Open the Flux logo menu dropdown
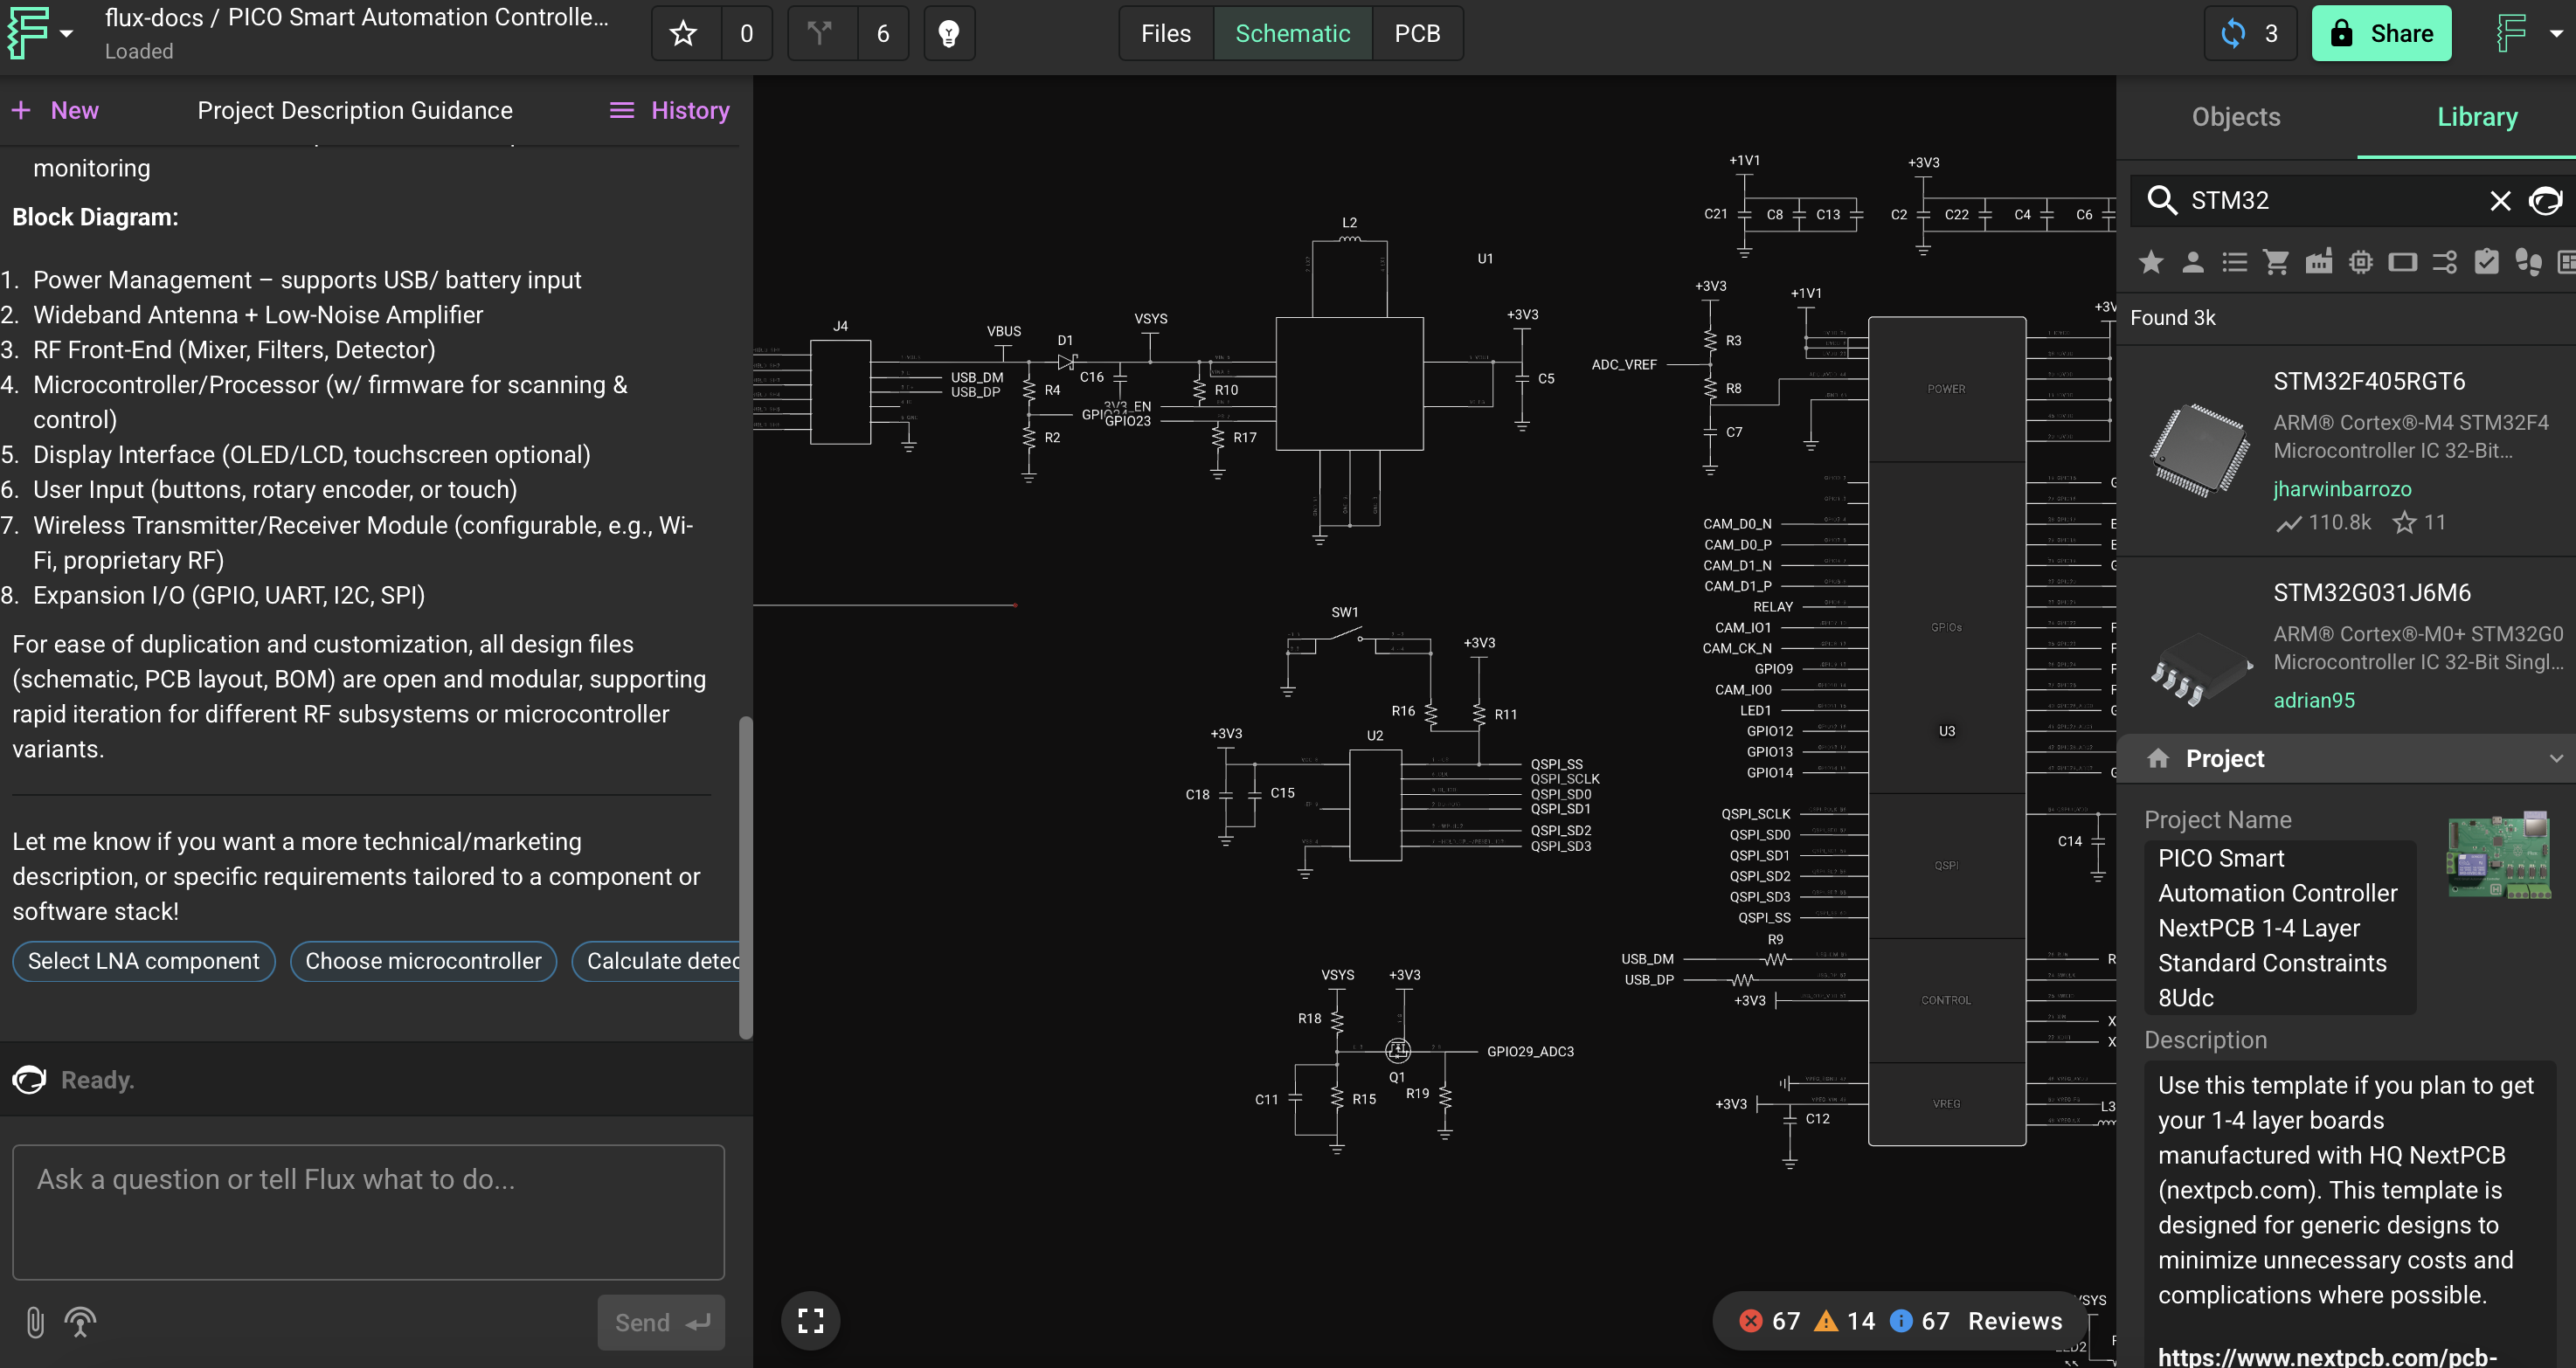The width and height of the screenshot is (2576, 1368). click(40, 34)
